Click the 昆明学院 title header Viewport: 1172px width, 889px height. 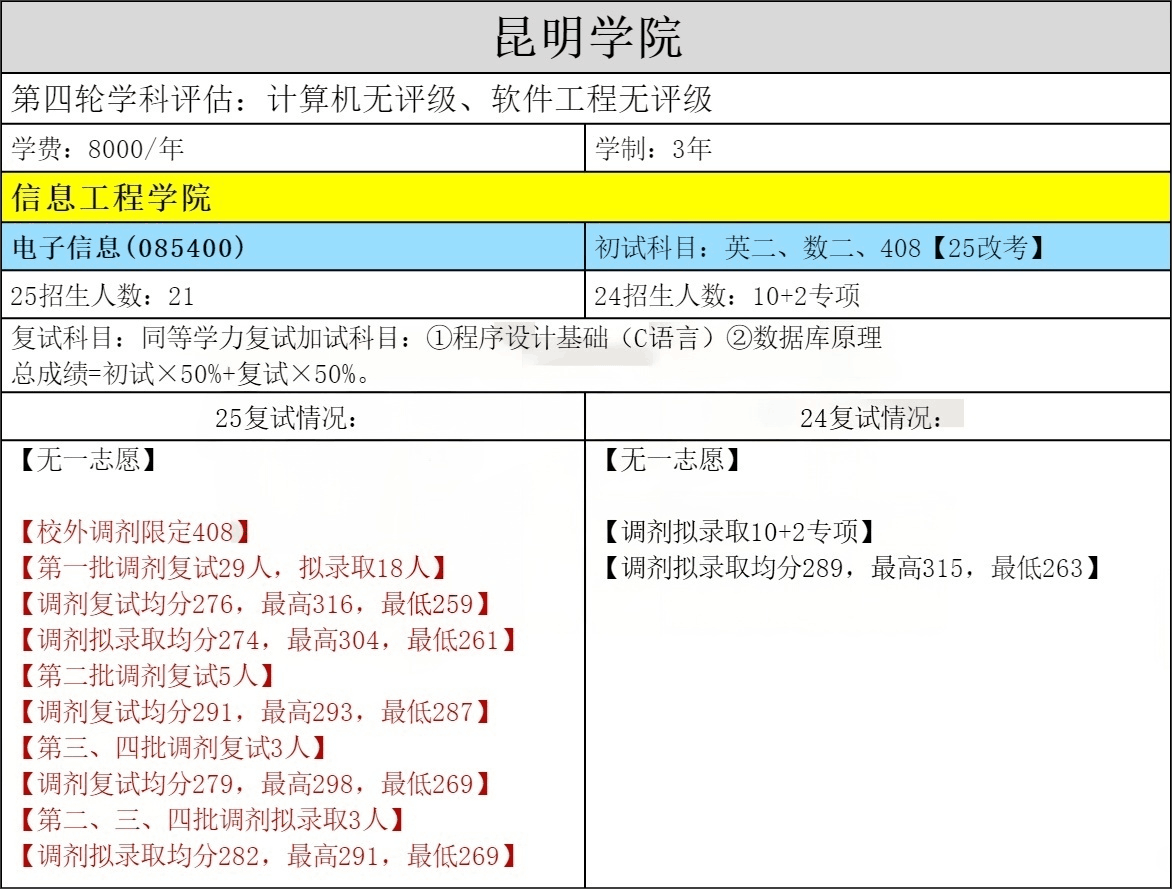point(586,37)
